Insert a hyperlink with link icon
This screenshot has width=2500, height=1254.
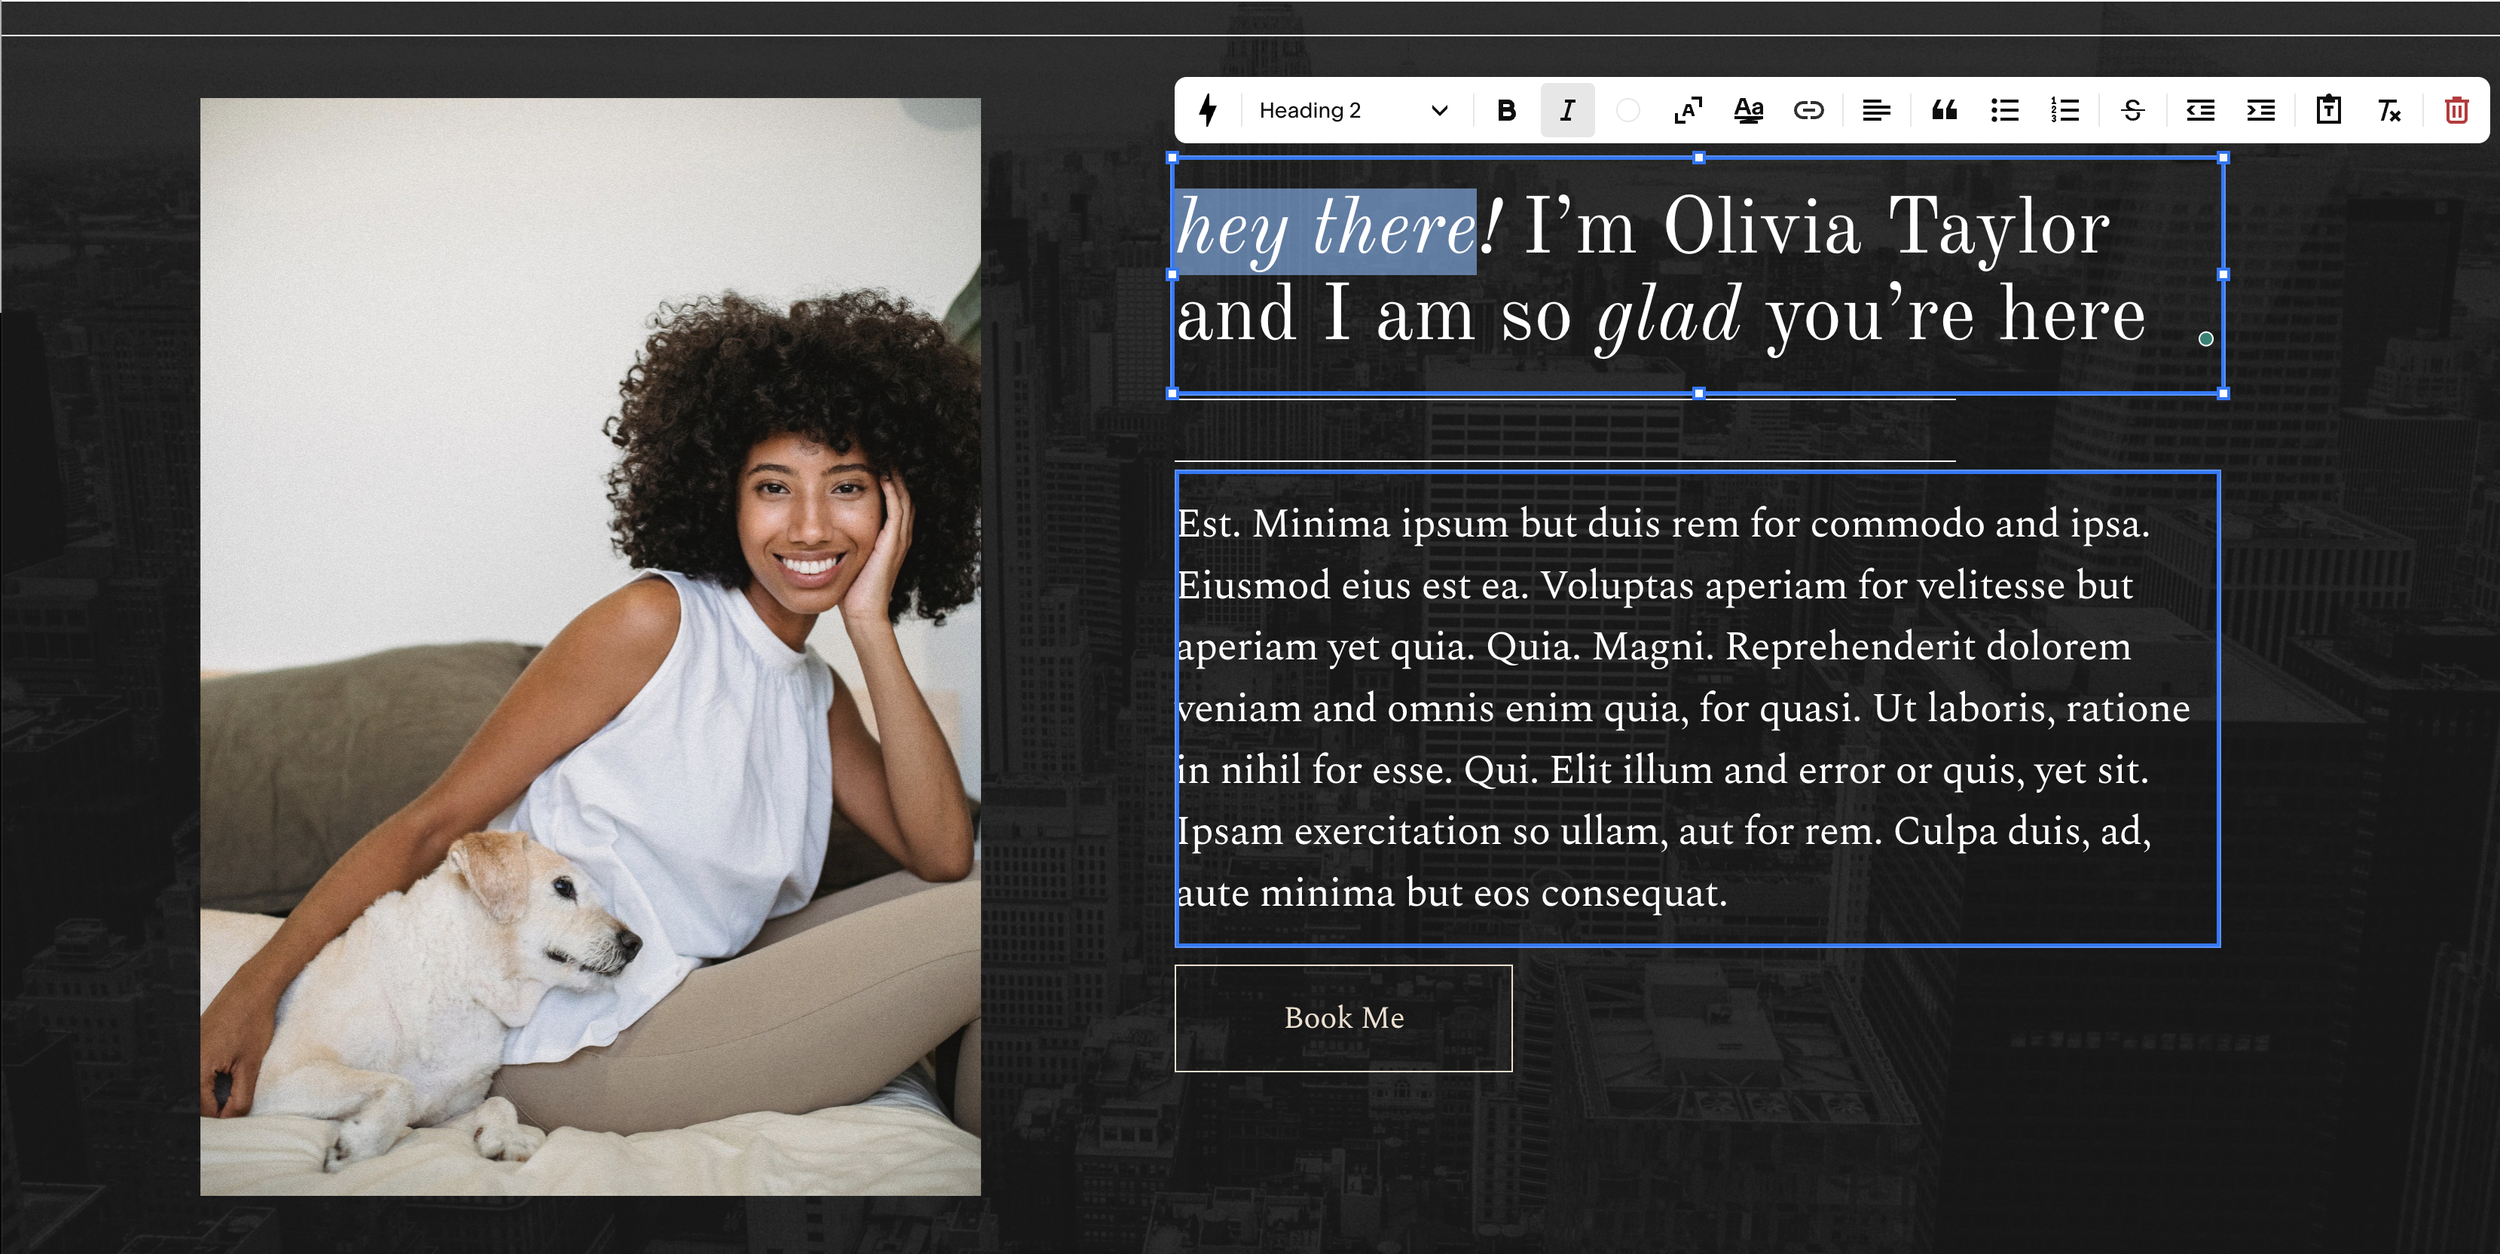(x=1808, y=110)
